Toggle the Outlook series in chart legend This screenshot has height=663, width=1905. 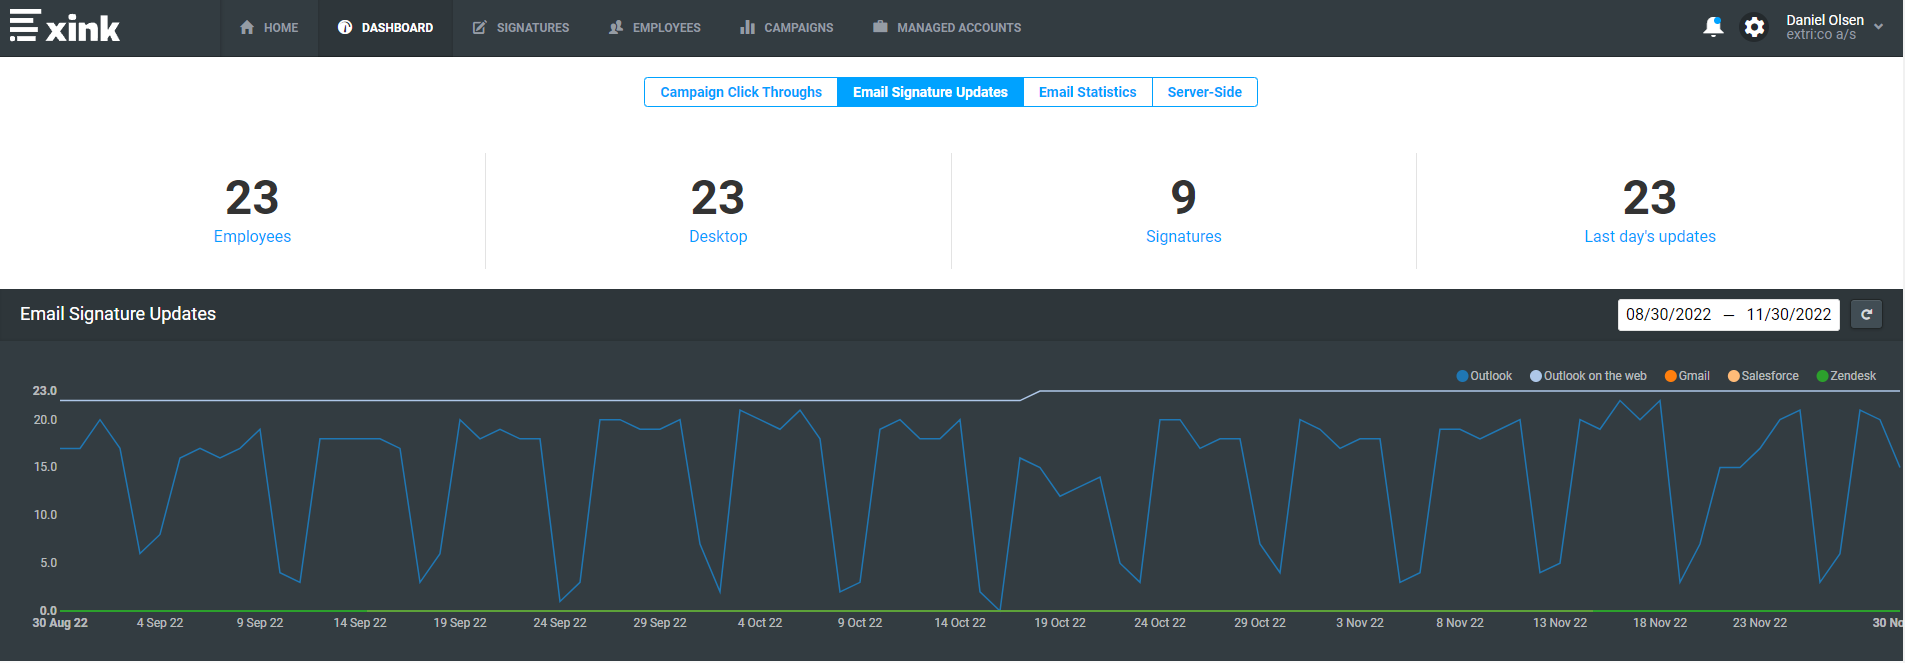click(1484, 376)
